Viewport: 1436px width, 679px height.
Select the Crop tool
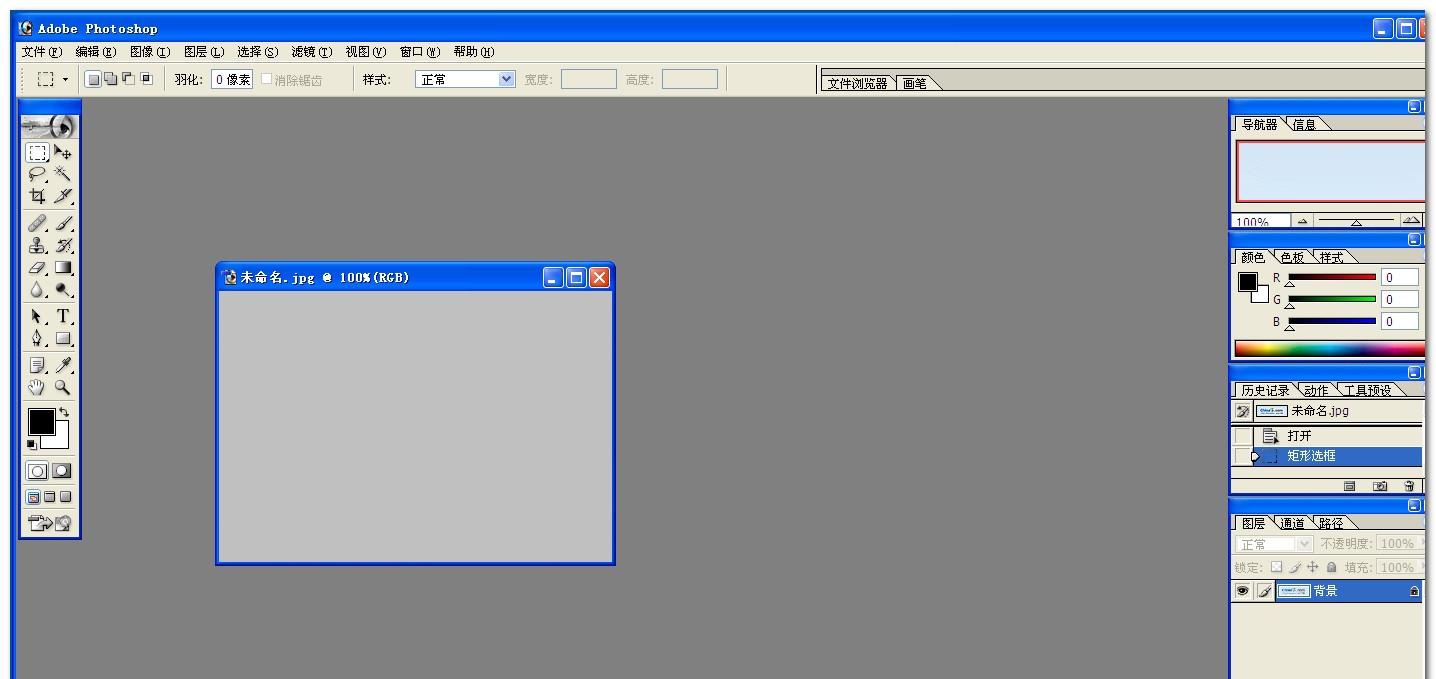tap(37, 196)
